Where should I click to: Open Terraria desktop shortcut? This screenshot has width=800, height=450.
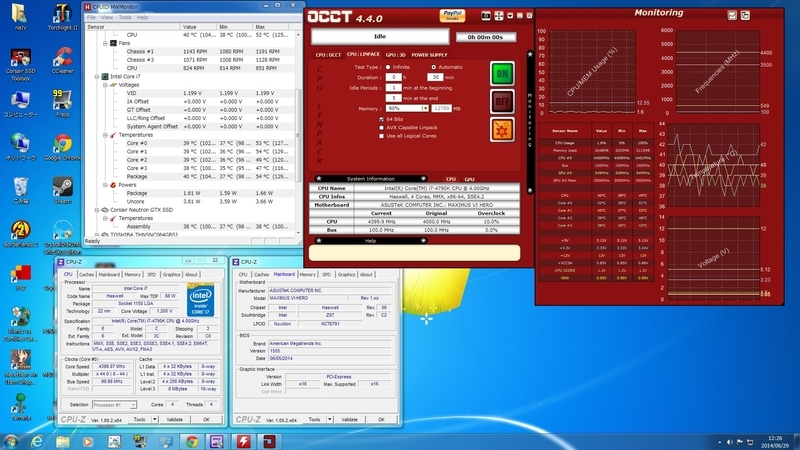pos(20,407)
